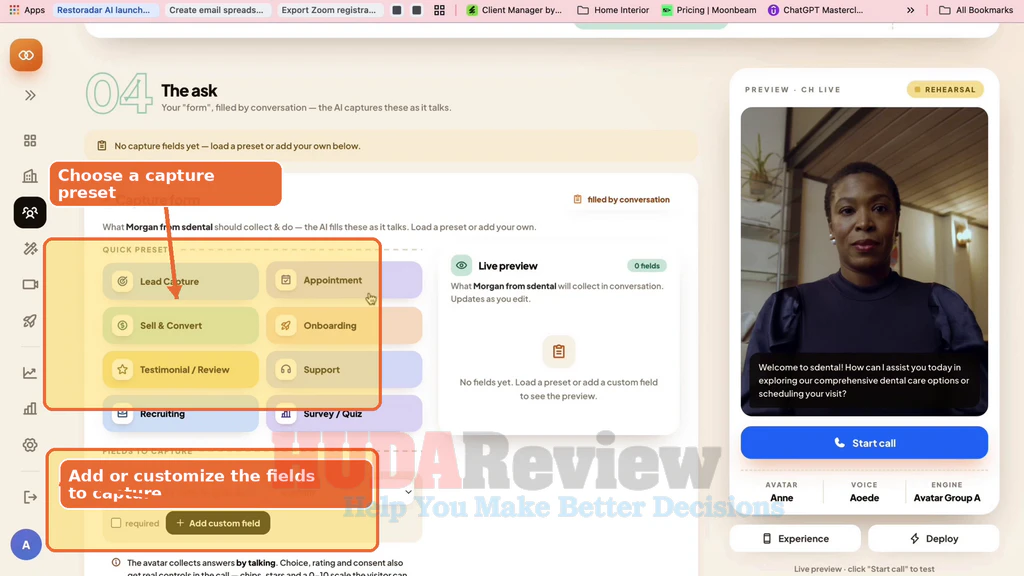Open the Export Zoom registra bookmark
The image size is (1024, 576).
click(328, 10)
